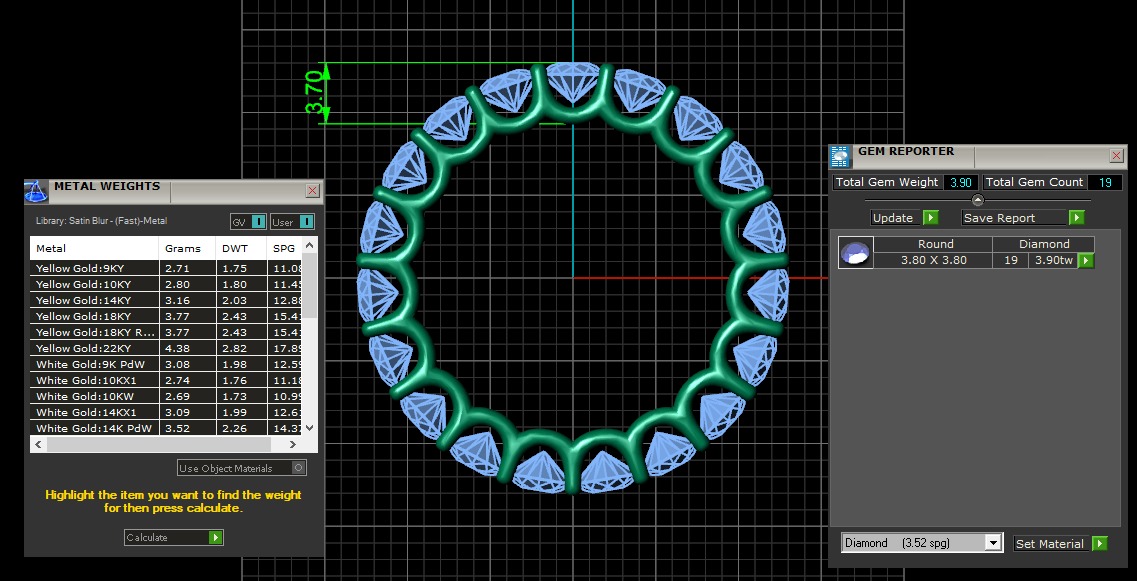Image resolution: width=1137 pixels, height=581 pixels.
Task: Click the Calculate button
Action: click(174, 537)
